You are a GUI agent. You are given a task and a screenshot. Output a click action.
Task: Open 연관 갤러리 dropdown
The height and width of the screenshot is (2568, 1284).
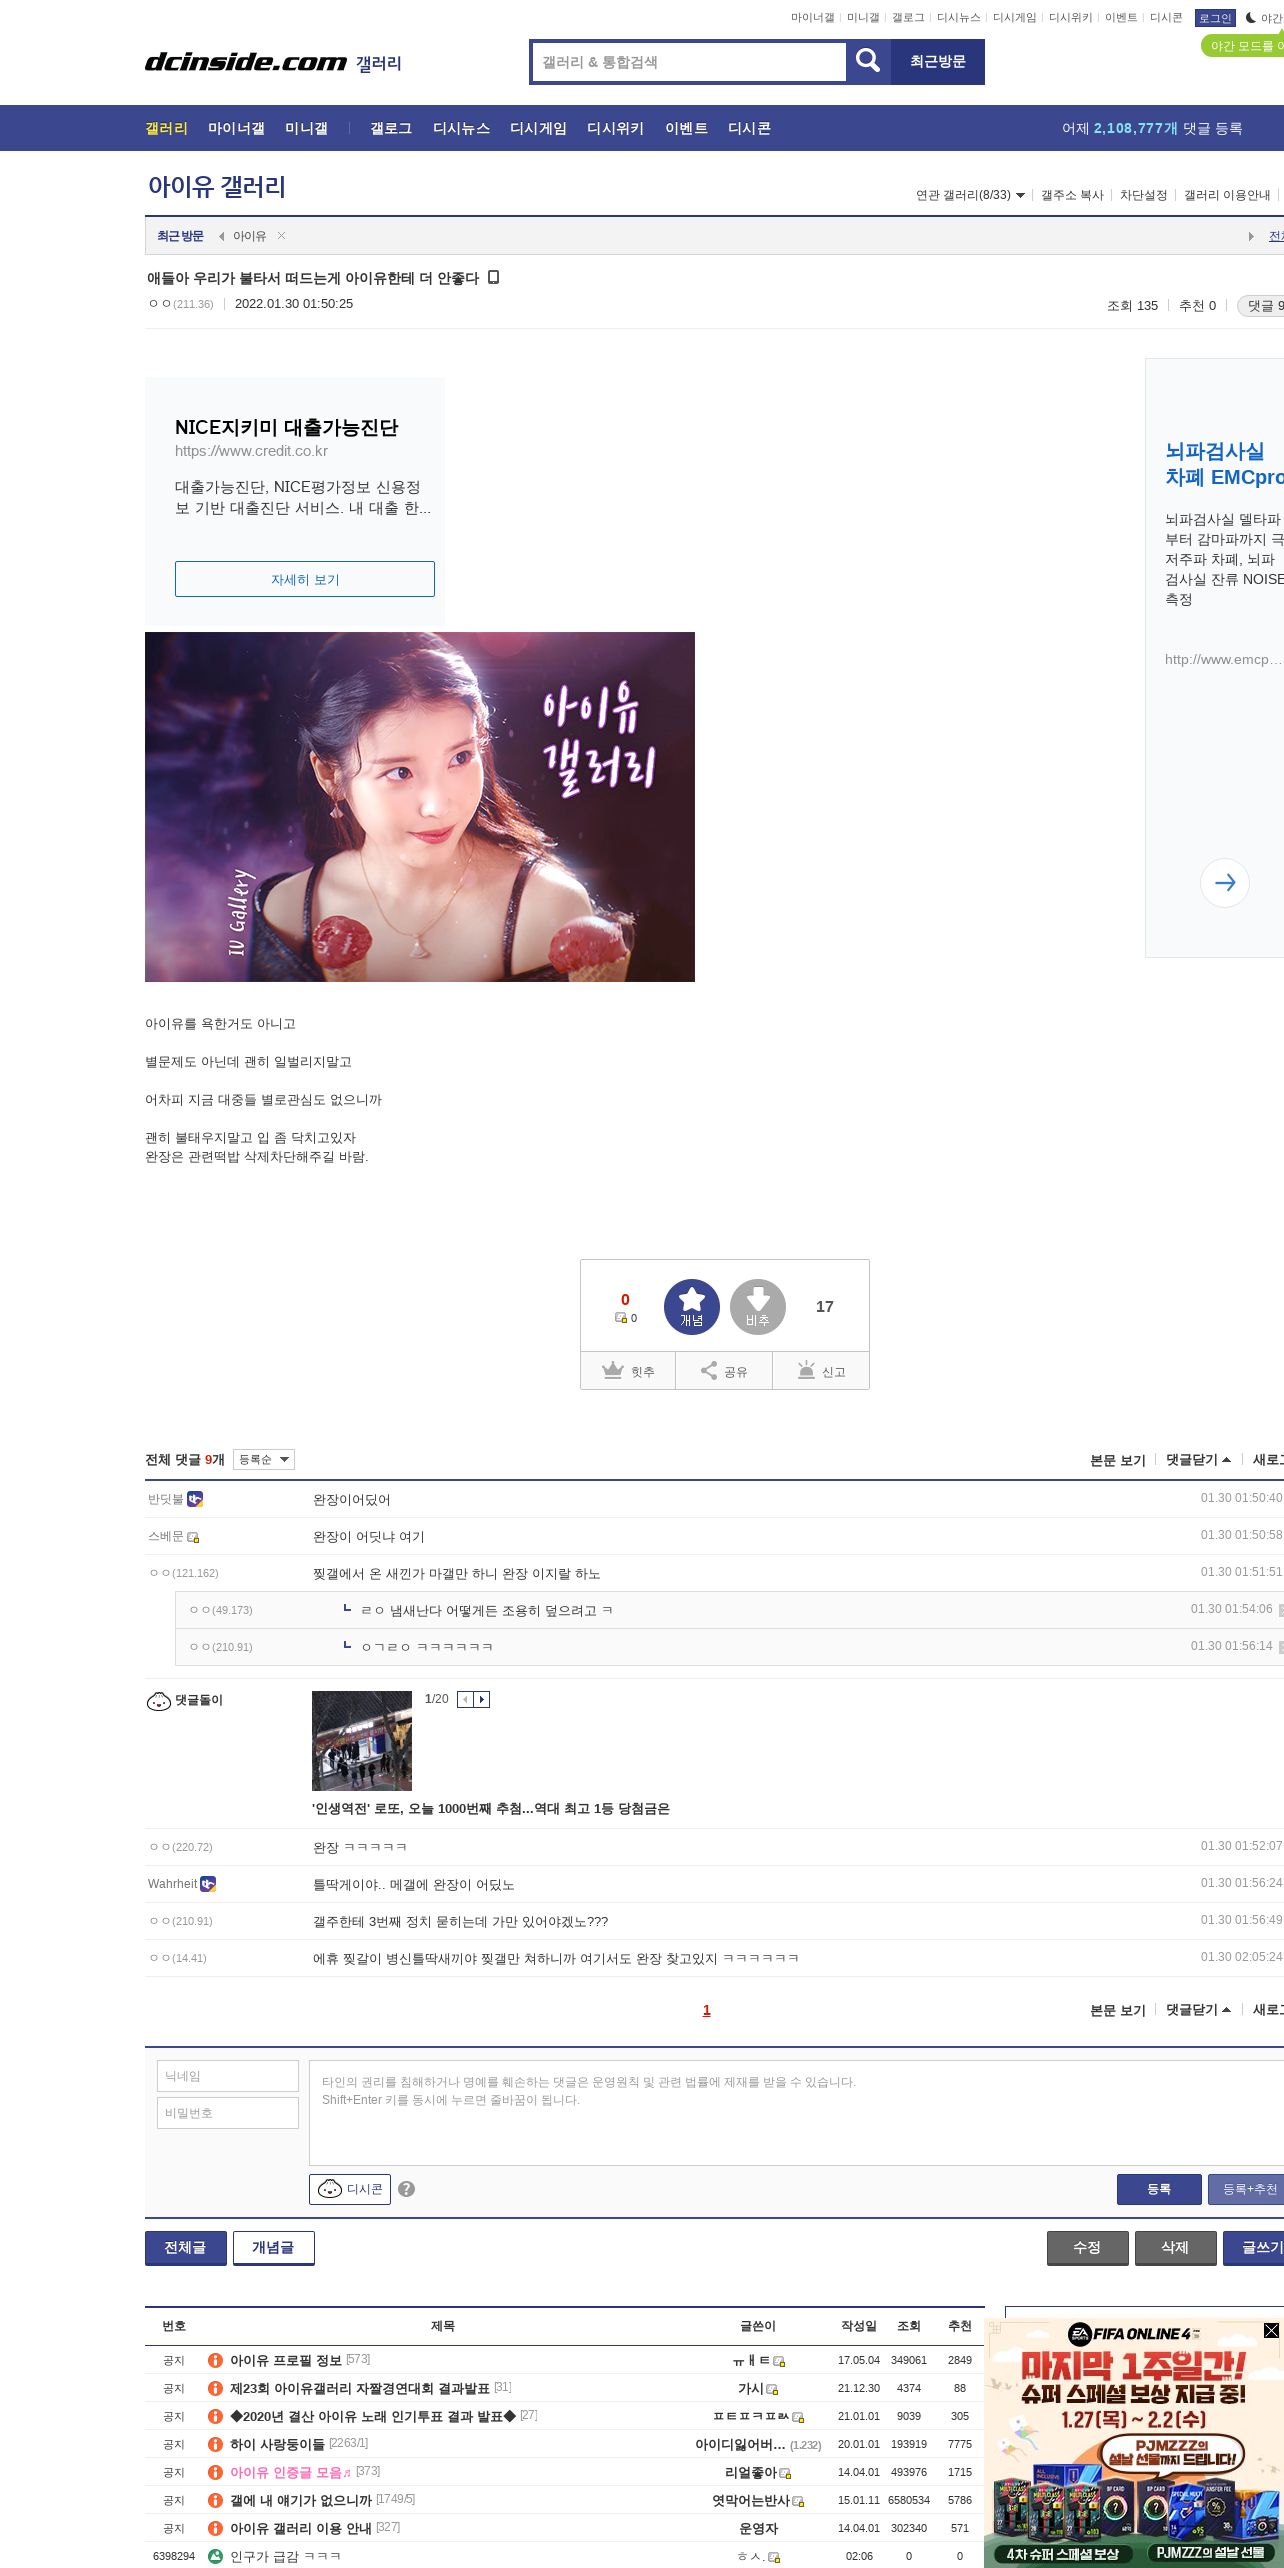(x=970, y=195)
